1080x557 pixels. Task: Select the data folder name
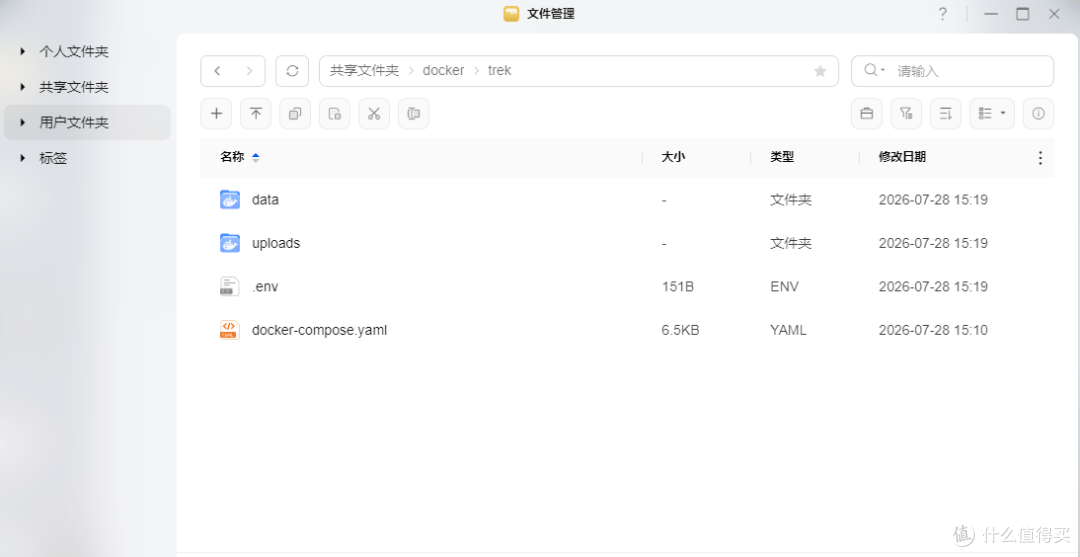click(x=265, y=200)
